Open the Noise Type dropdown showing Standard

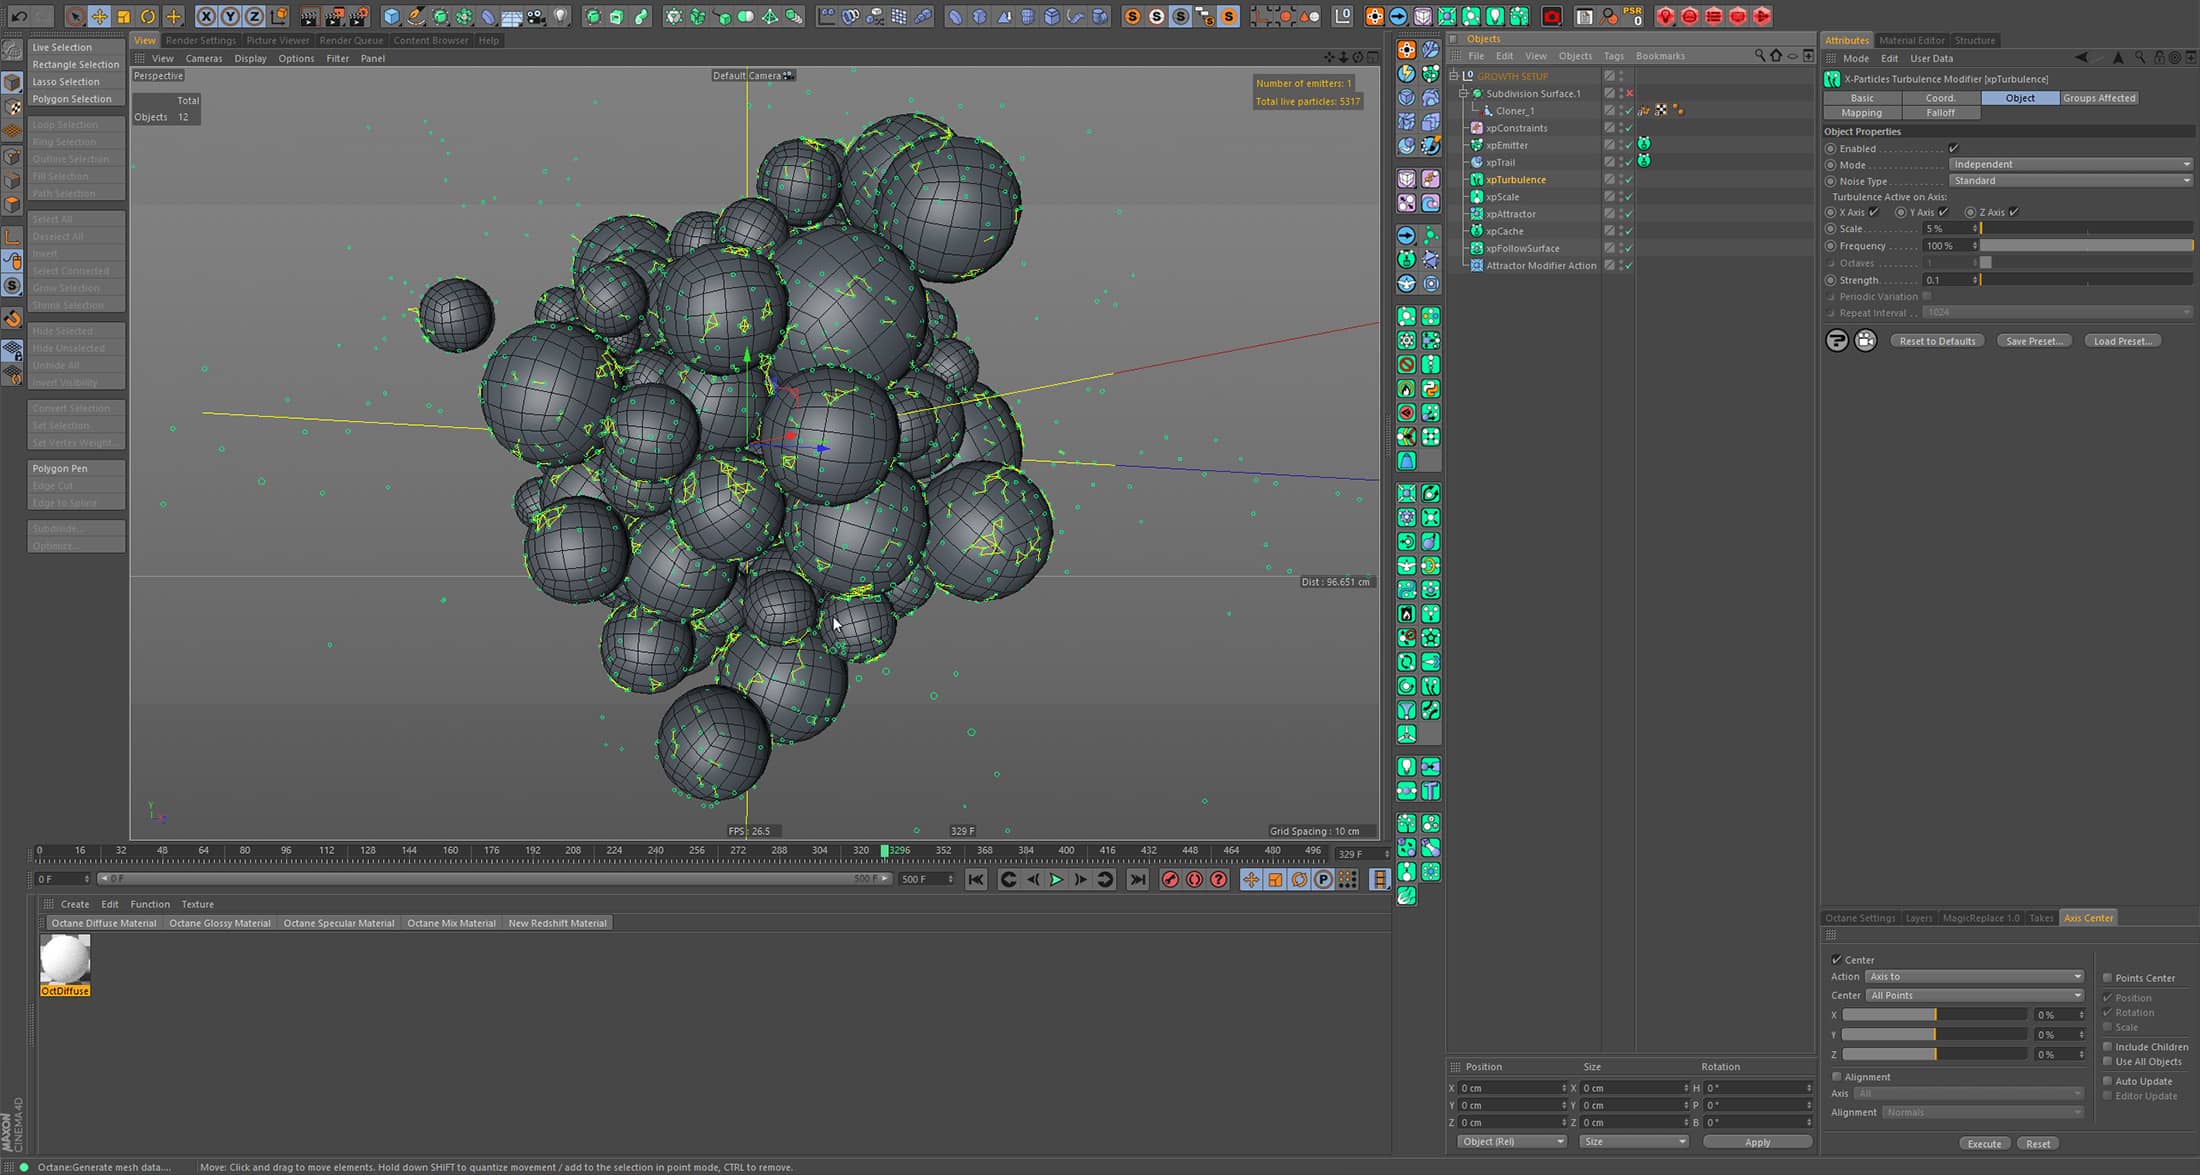point(2070,181)
